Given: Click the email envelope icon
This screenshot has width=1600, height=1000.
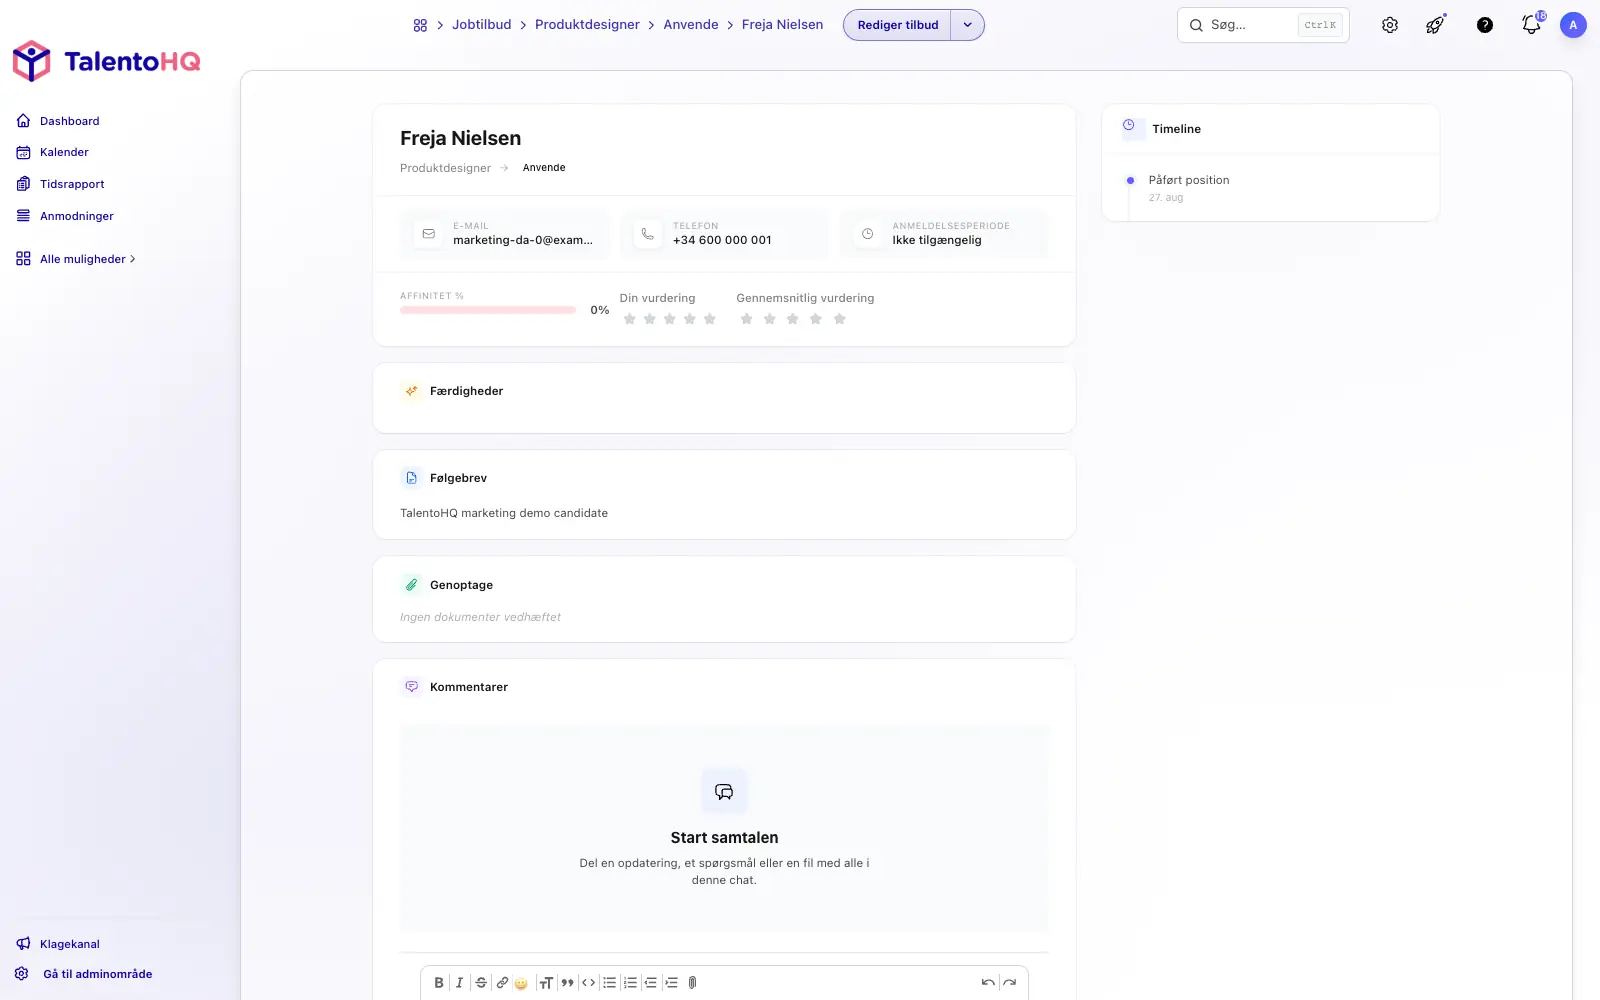Looking at the screenshot, I should coord(429,234).
